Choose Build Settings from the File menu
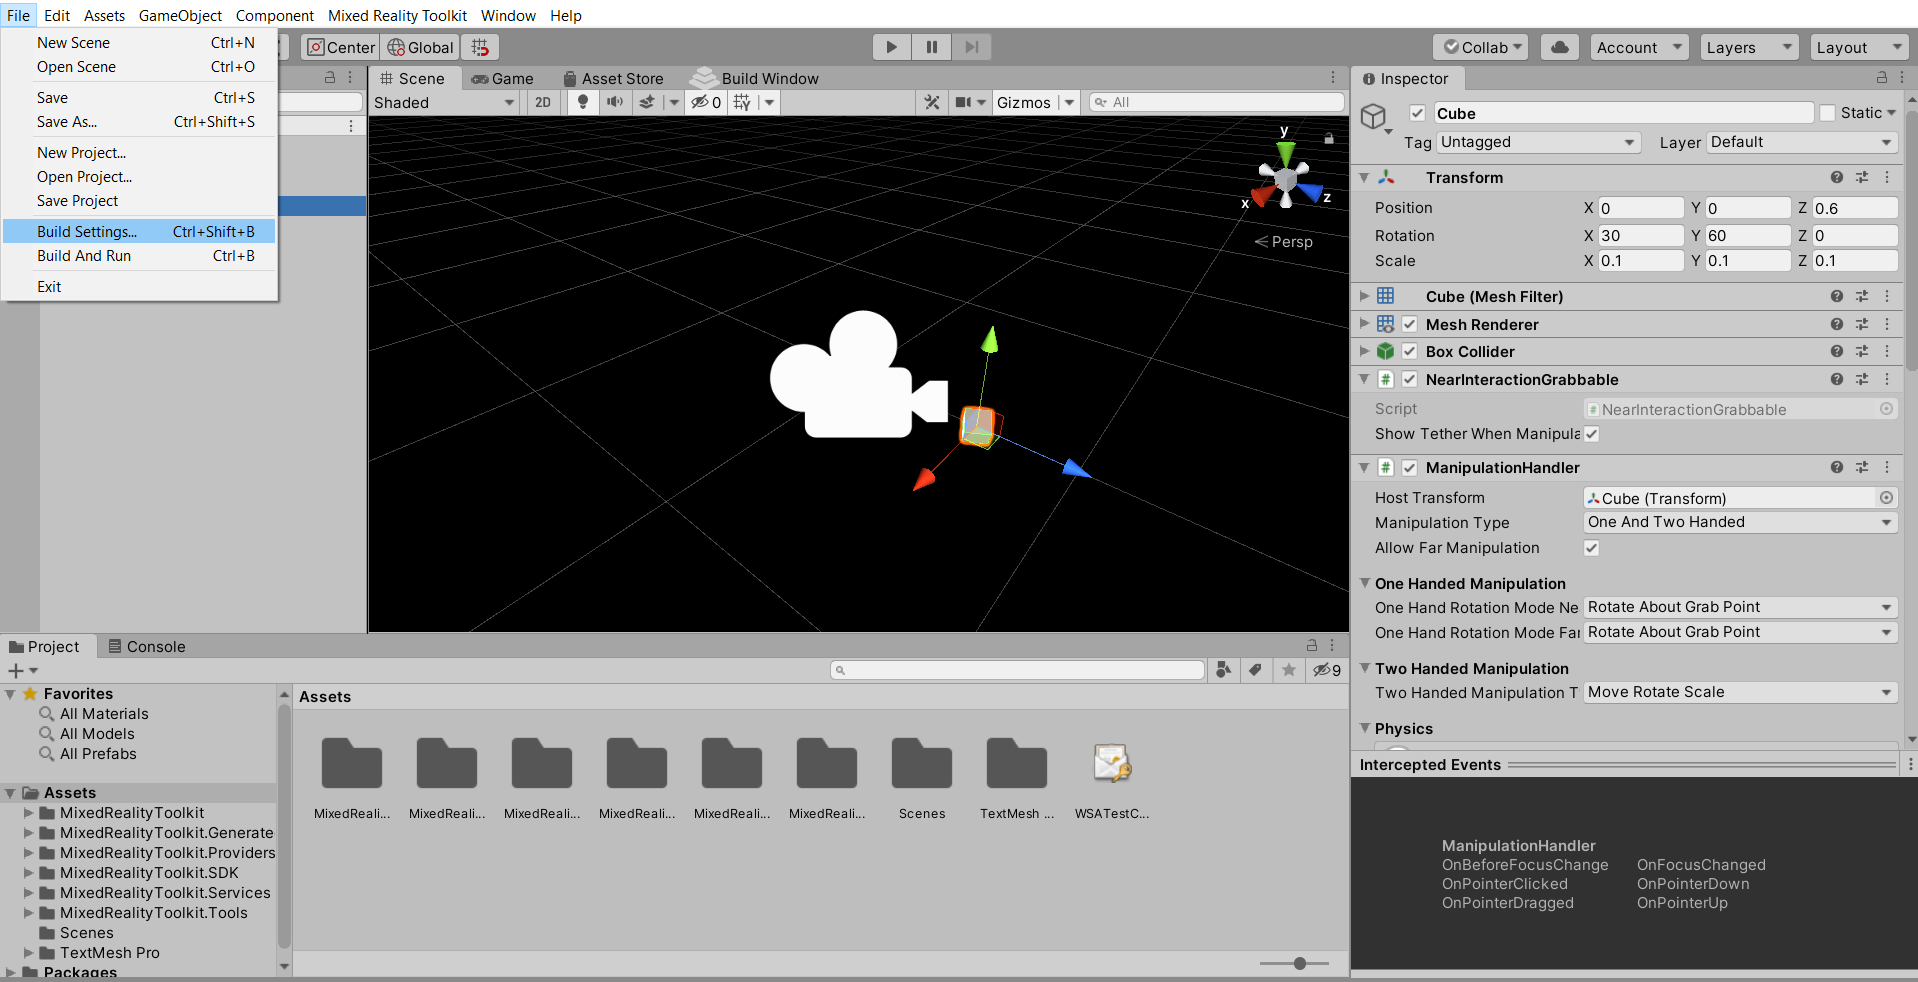 click(x=88, y=231)
